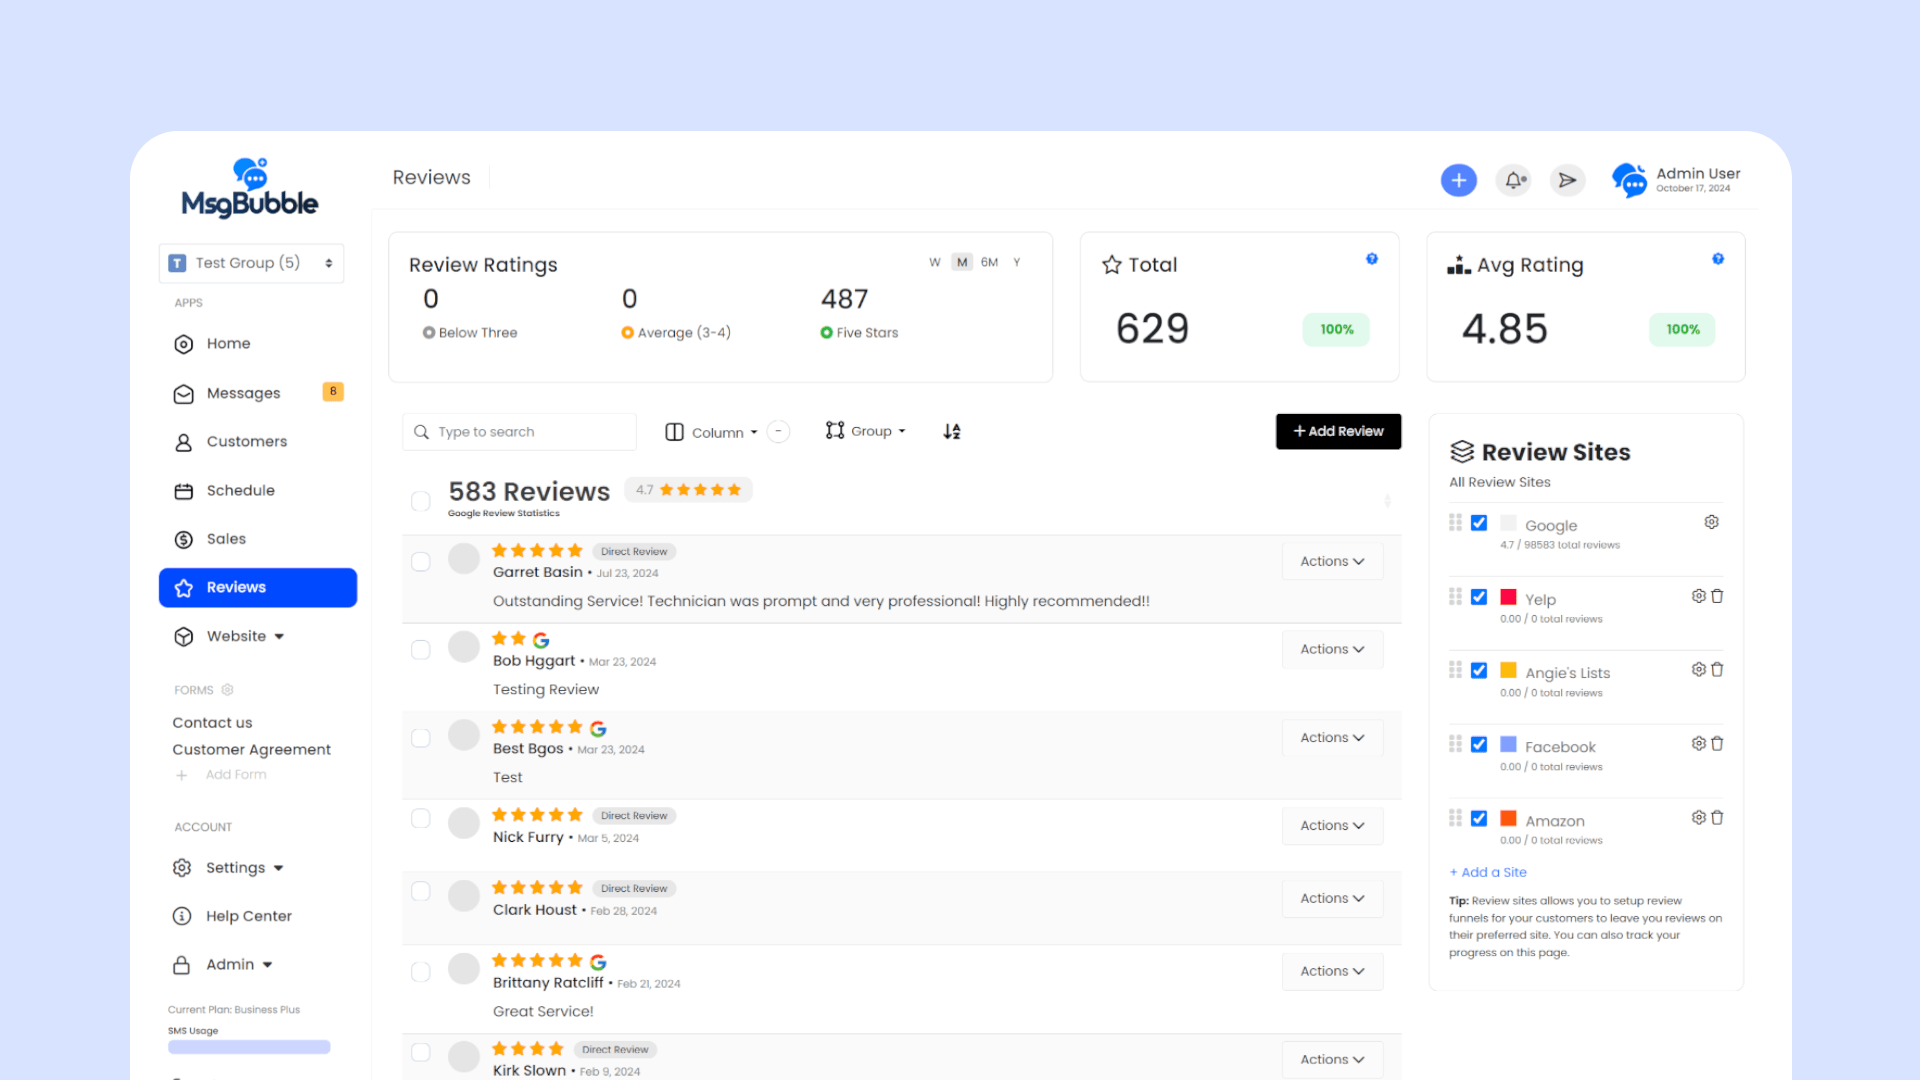The height and width of the screenshot is (1080, 1920).
Task: Go to Messages in the sidebar
Action: (x=243, y=393)
